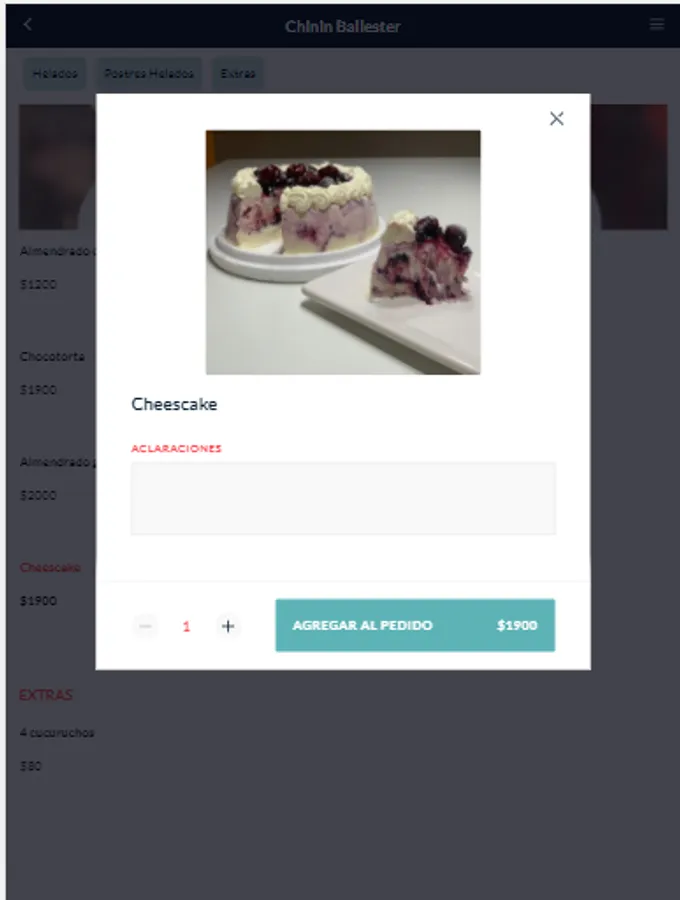
Task: Select the Helados category tab
Action: 55,73
